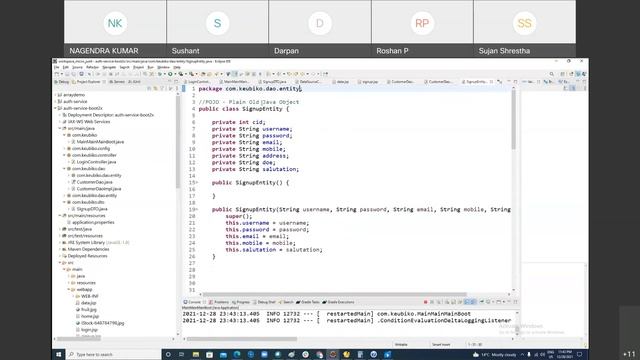Collapse the src/main/resources folder
The image size is (640, 360).
click(x=60, y=216)
